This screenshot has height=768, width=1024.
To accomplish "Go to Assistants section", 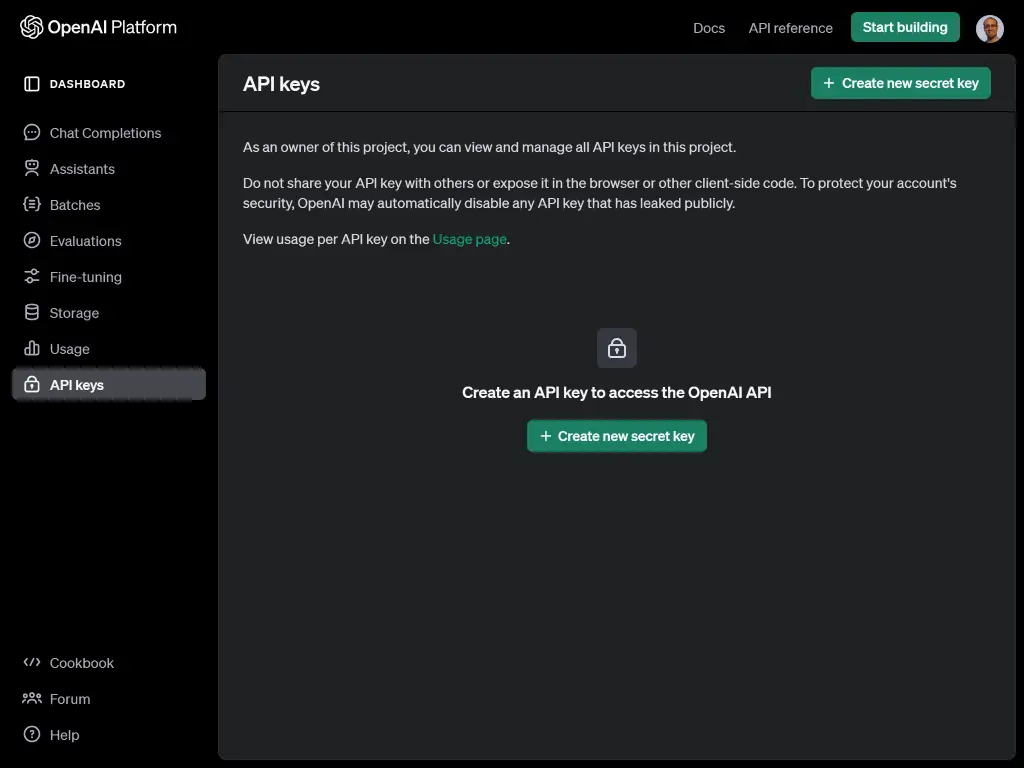I will [108, 168].
